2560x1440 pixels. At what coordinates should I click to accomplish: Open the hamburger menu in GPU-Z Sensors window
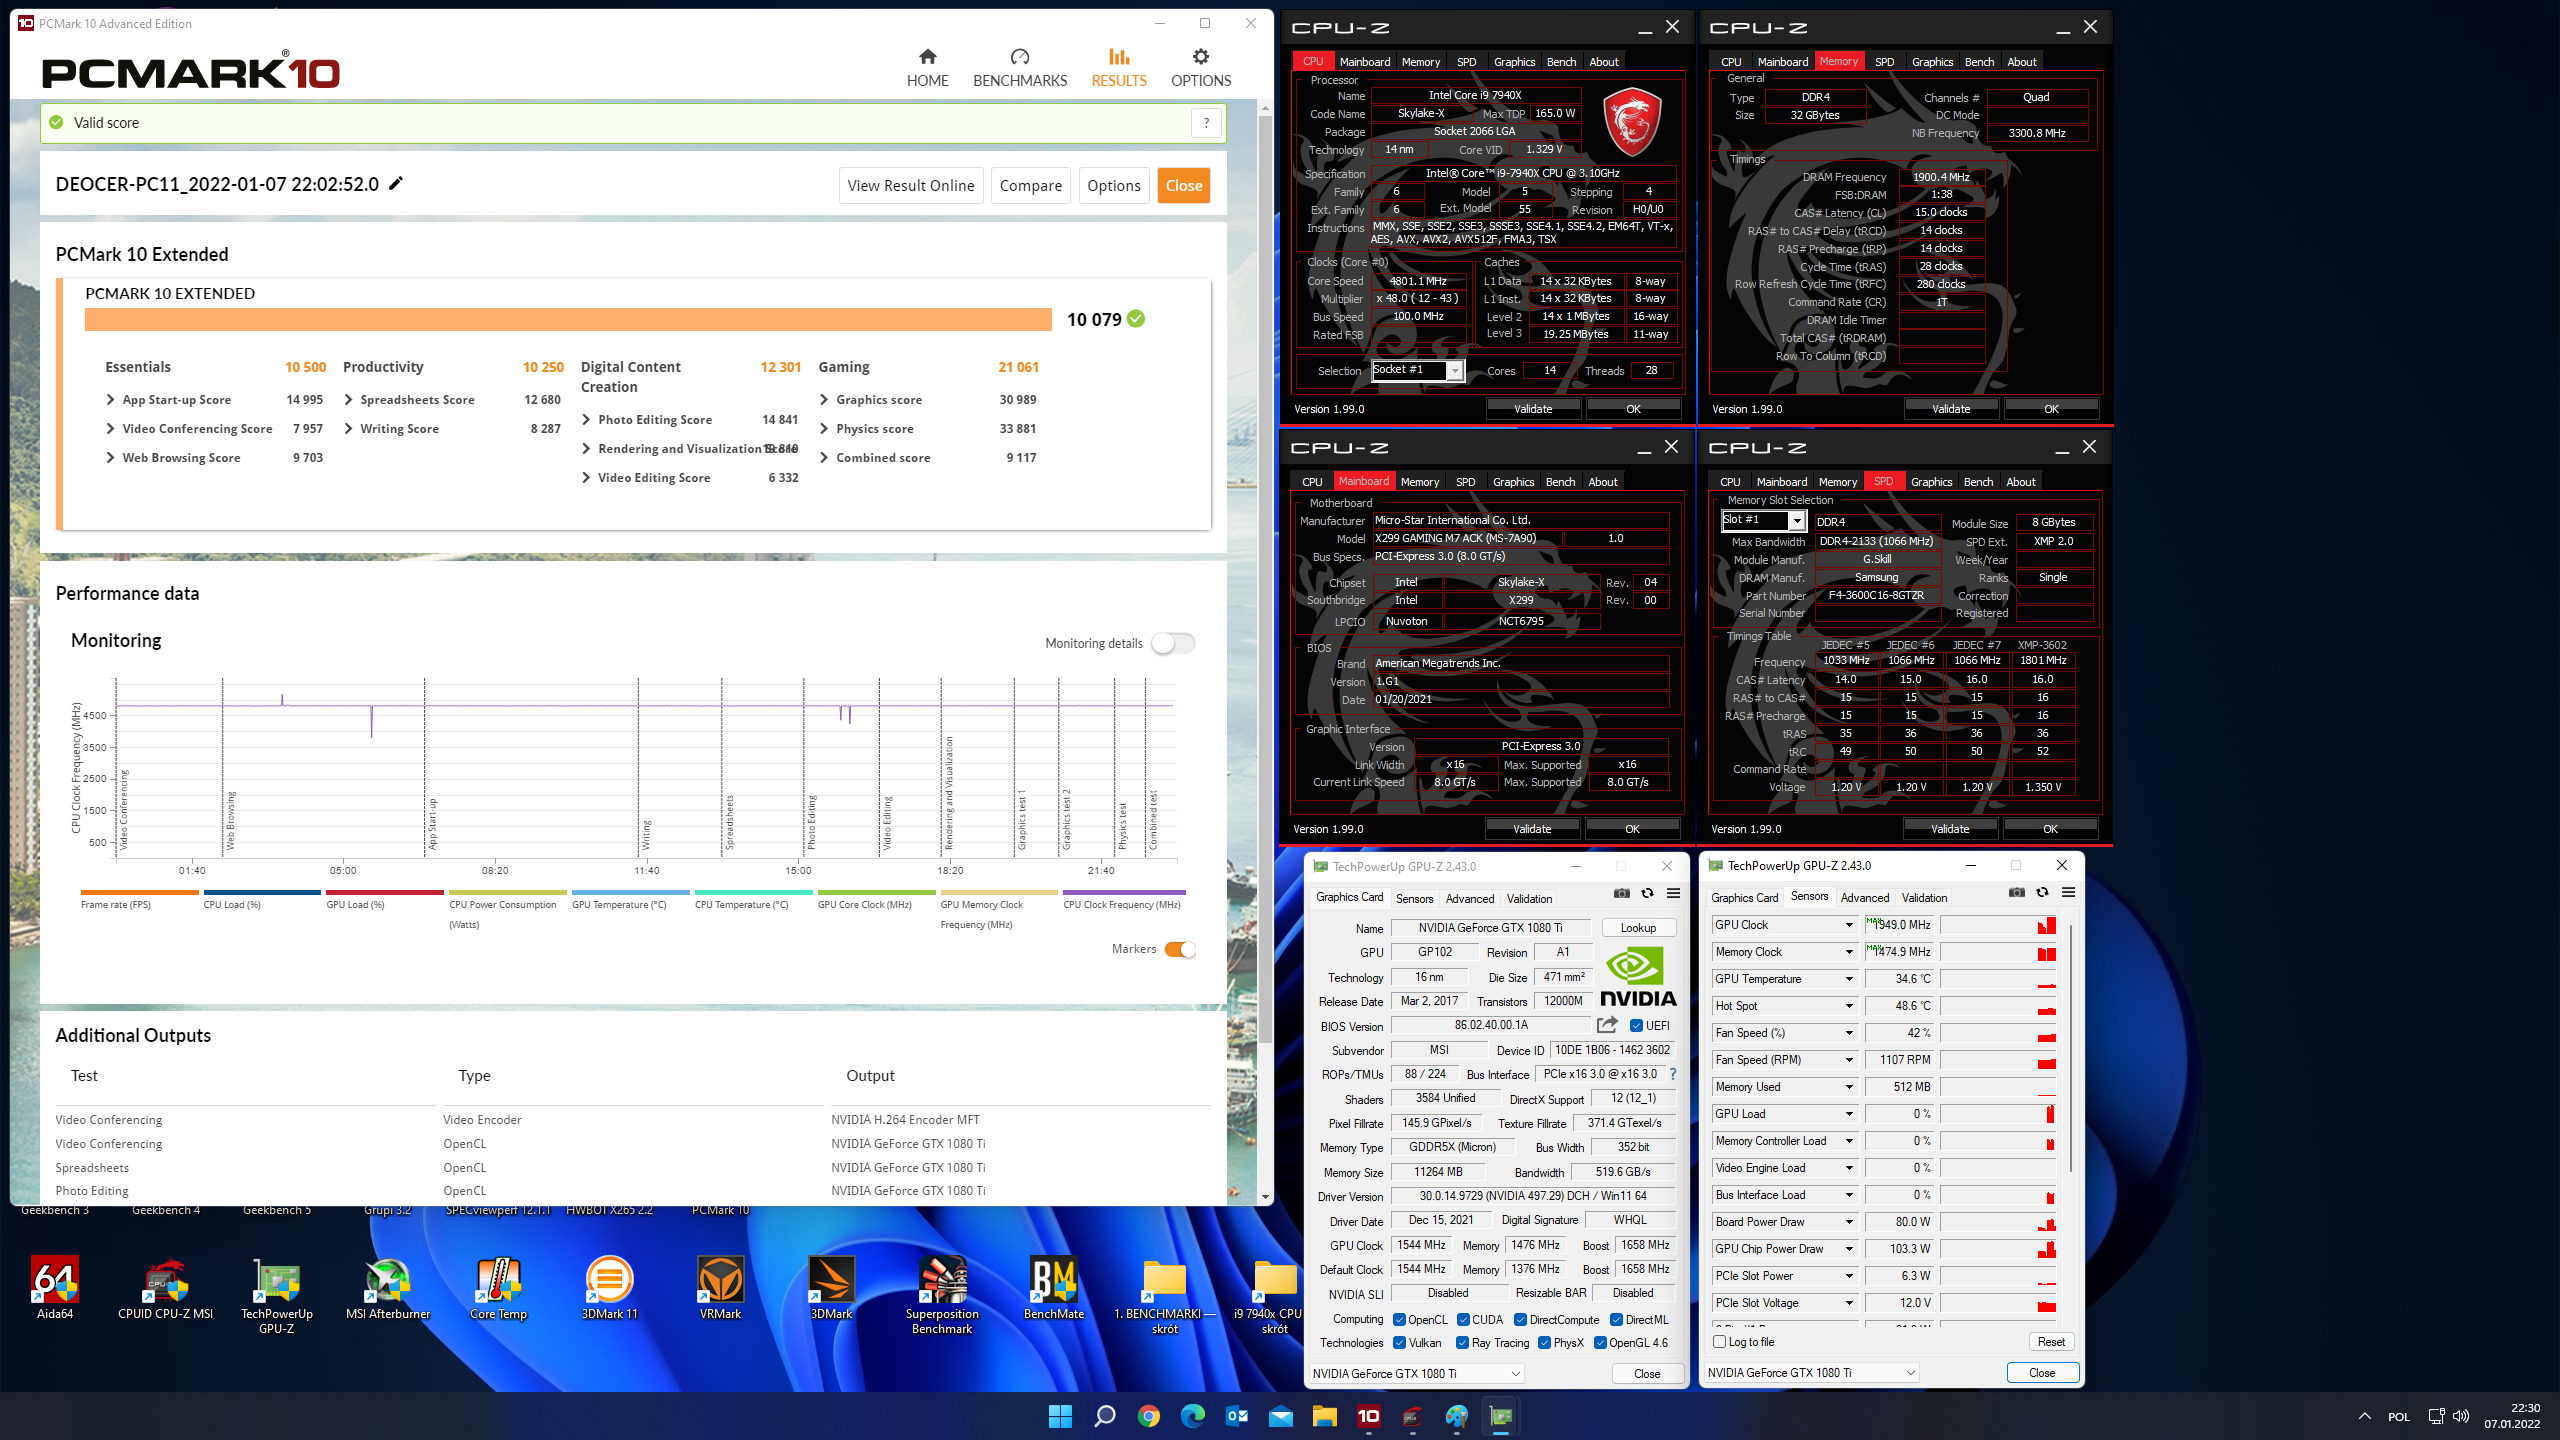(x=2068, y=892)
